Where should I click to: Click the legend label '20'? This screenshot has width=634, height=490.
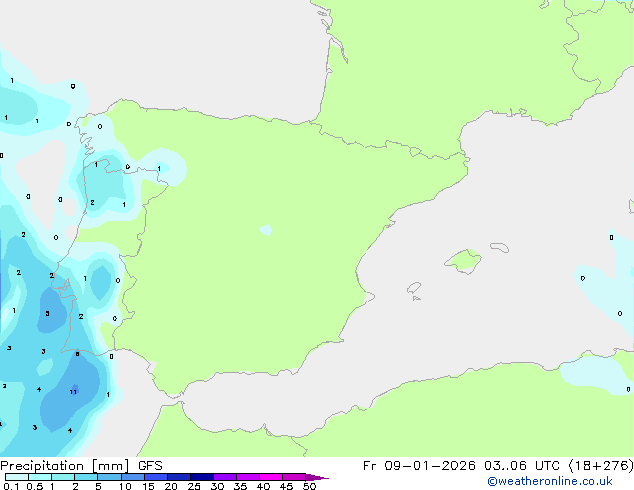click(x=171, y=486)
